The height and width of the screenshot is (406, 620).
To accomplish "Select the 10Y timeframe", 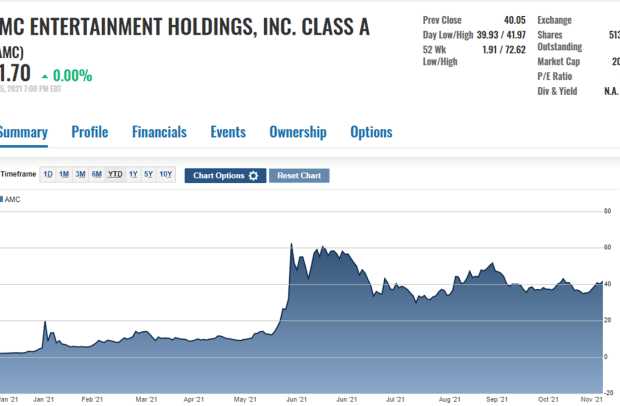I will 166,174.
